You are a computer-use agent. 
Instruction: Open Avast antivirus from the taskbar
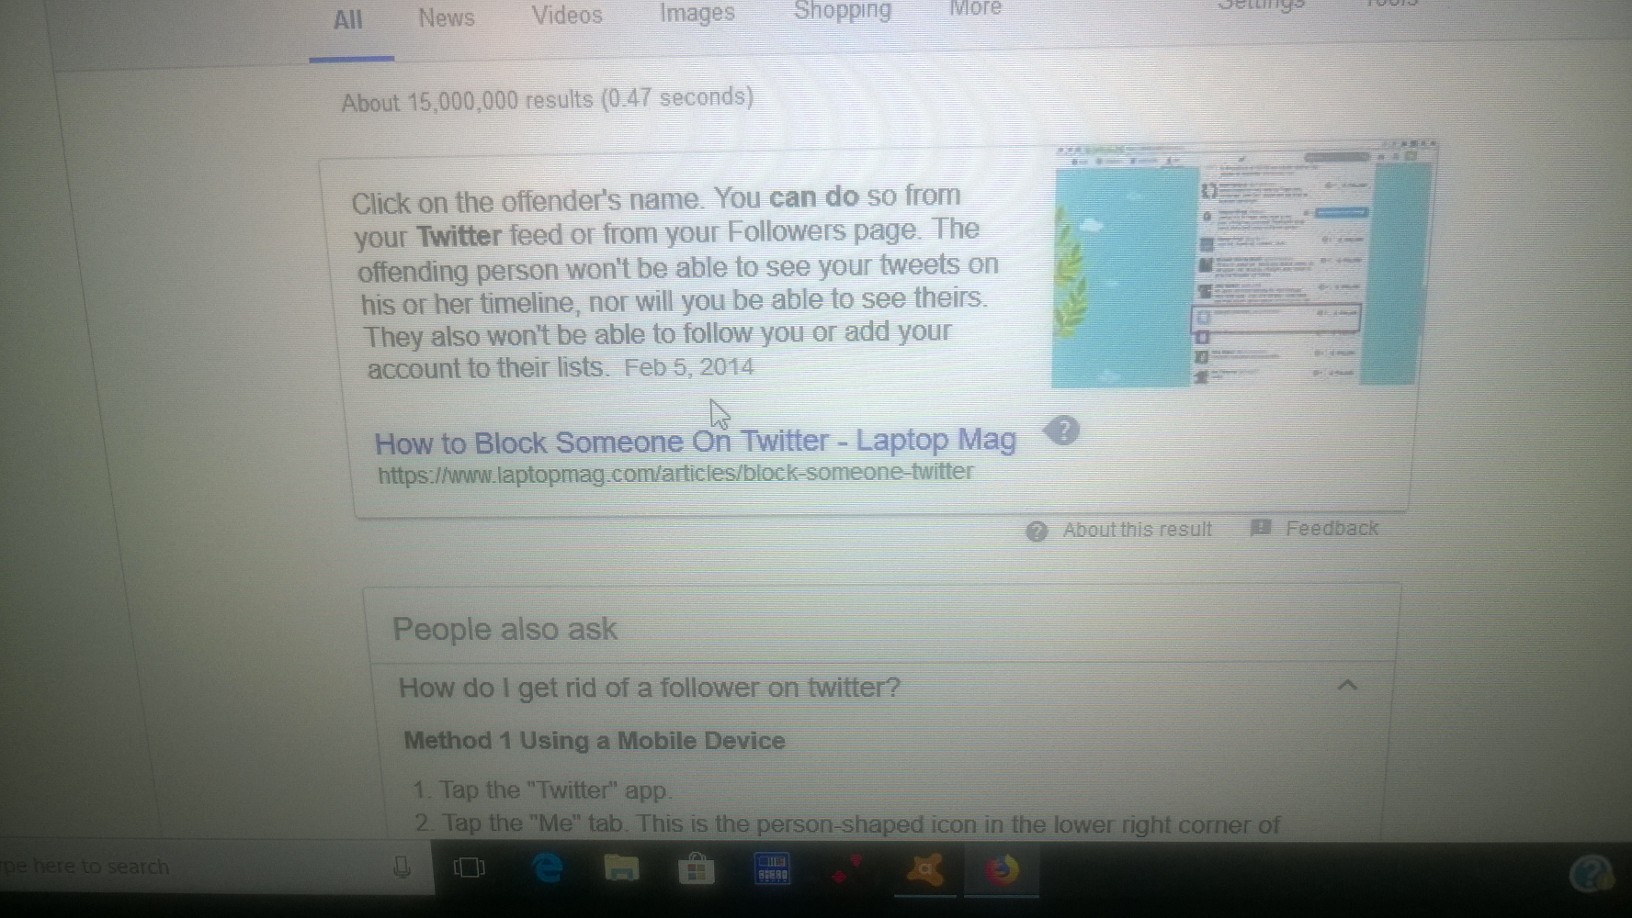[x=925, y=869]
